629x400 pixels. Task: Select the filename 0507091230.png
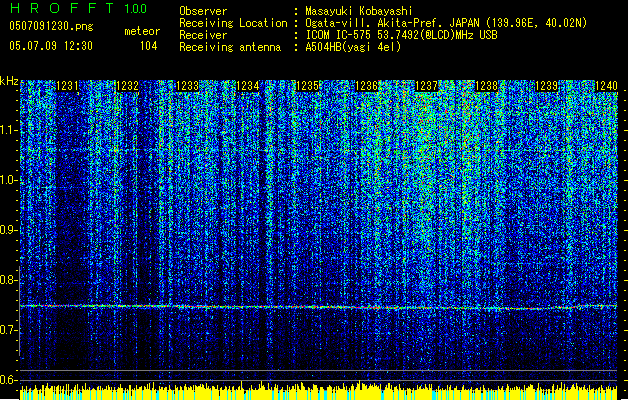51,26
